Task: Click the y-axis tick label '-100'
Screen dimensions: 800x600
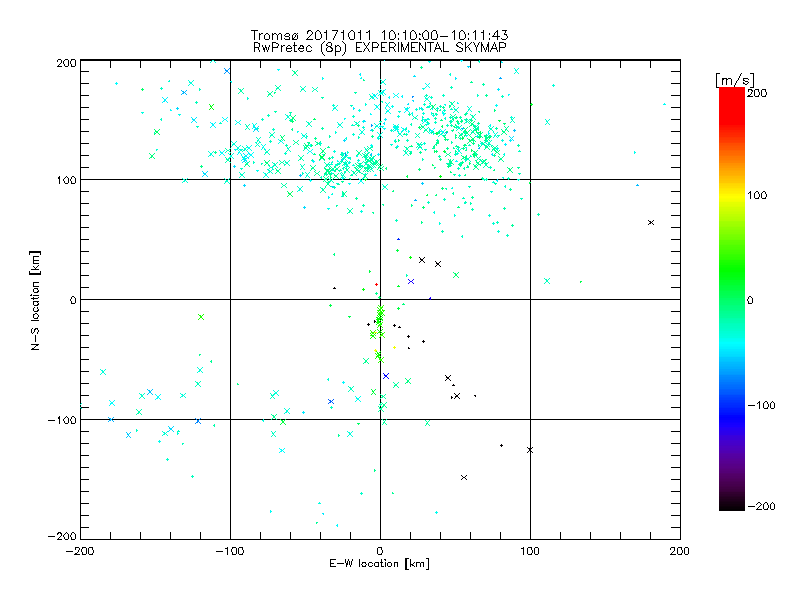Action: [62, 420]
